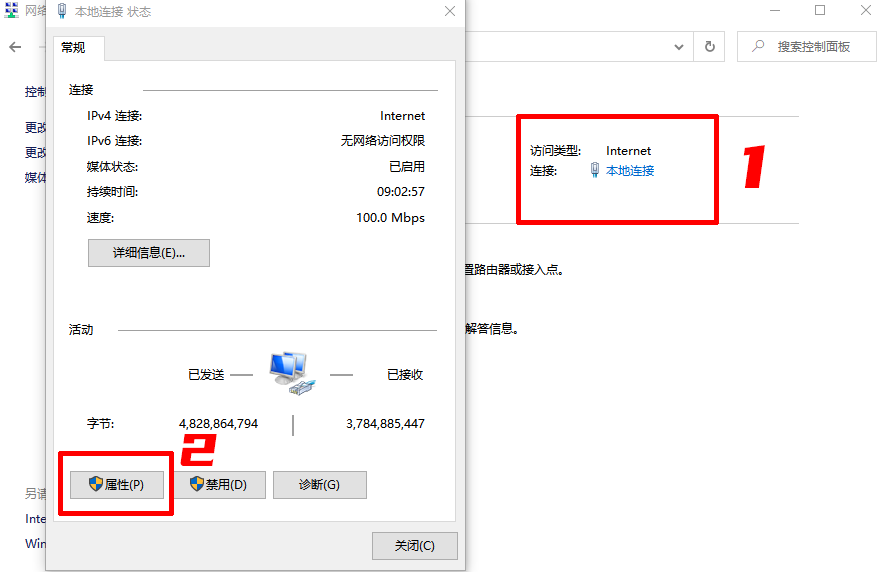885x572 pixels.
Task: Minimize the Control Panel window
Action: click(x=775, y=11)
